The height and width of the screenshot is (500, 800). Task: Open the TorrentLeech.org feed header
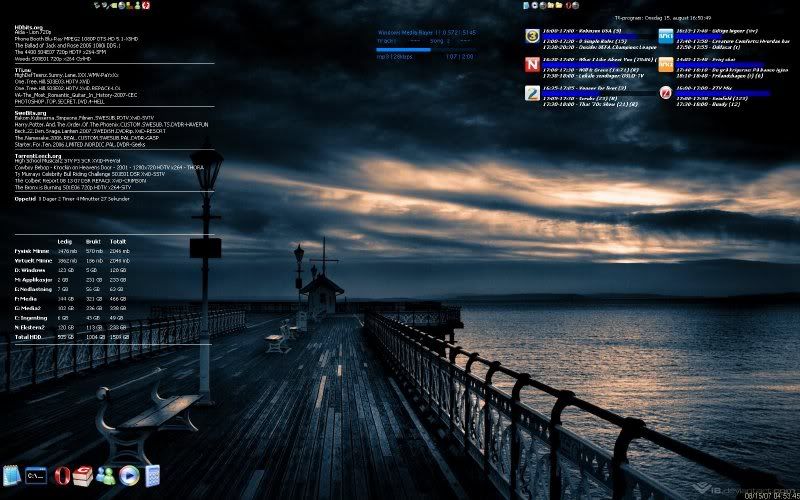pos(38,156)
